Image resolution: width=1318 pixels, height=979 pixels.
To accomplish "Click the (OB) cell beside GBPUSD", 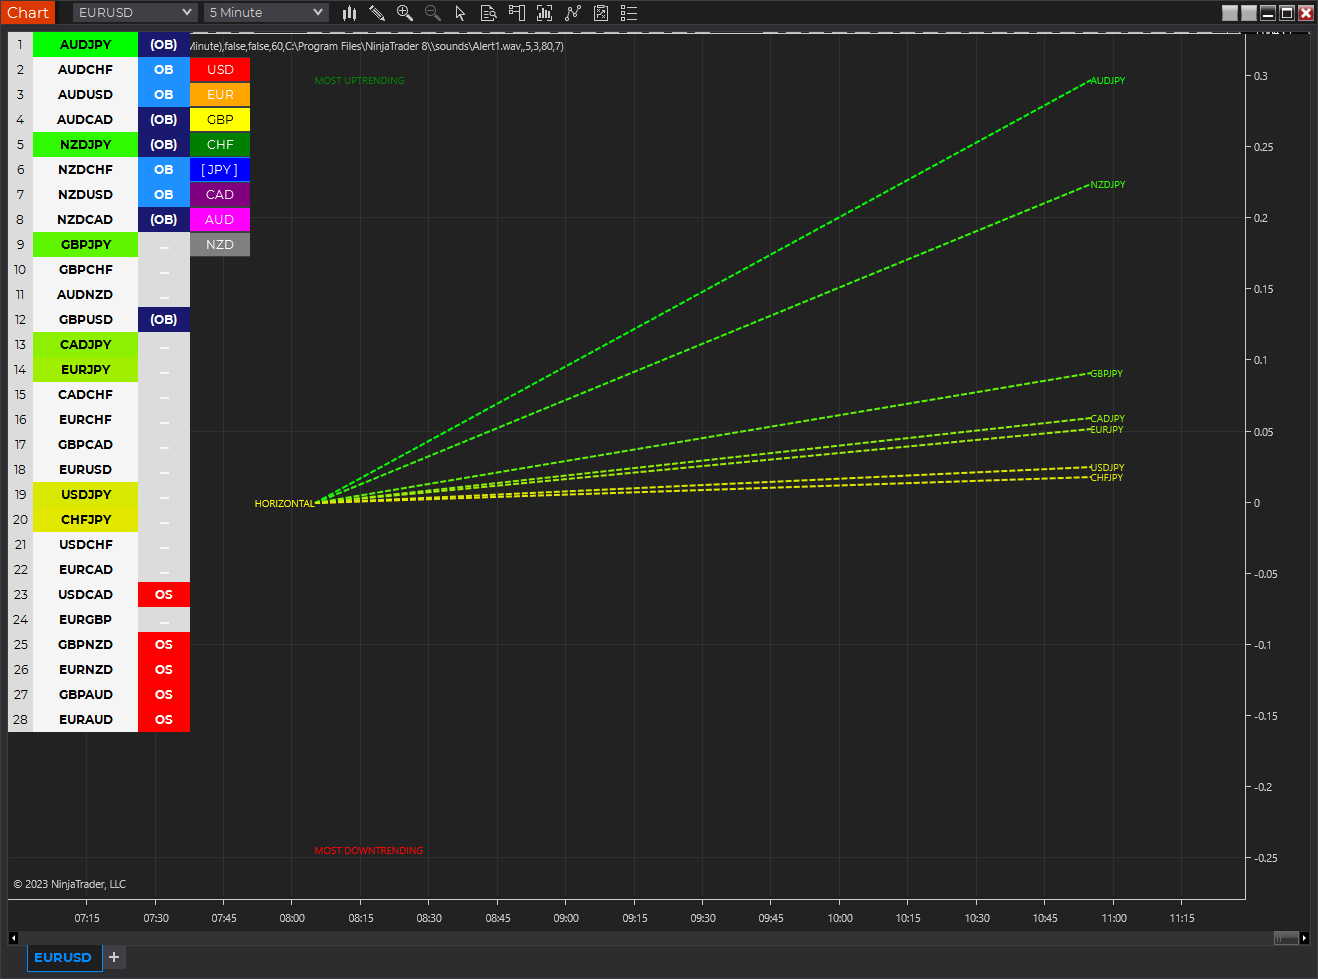I will click(164, 319).
